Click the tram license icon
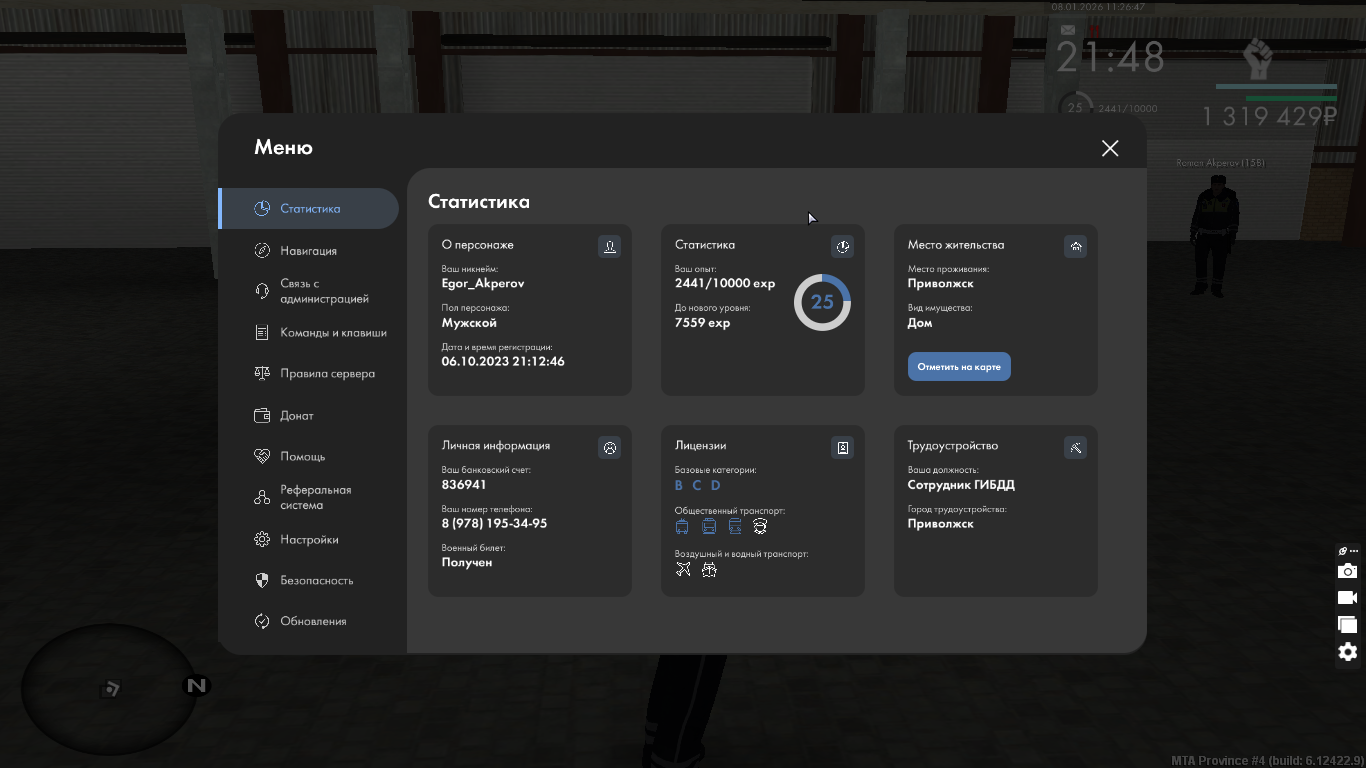This screenshot has height=768, width=1366. point(735,526)
